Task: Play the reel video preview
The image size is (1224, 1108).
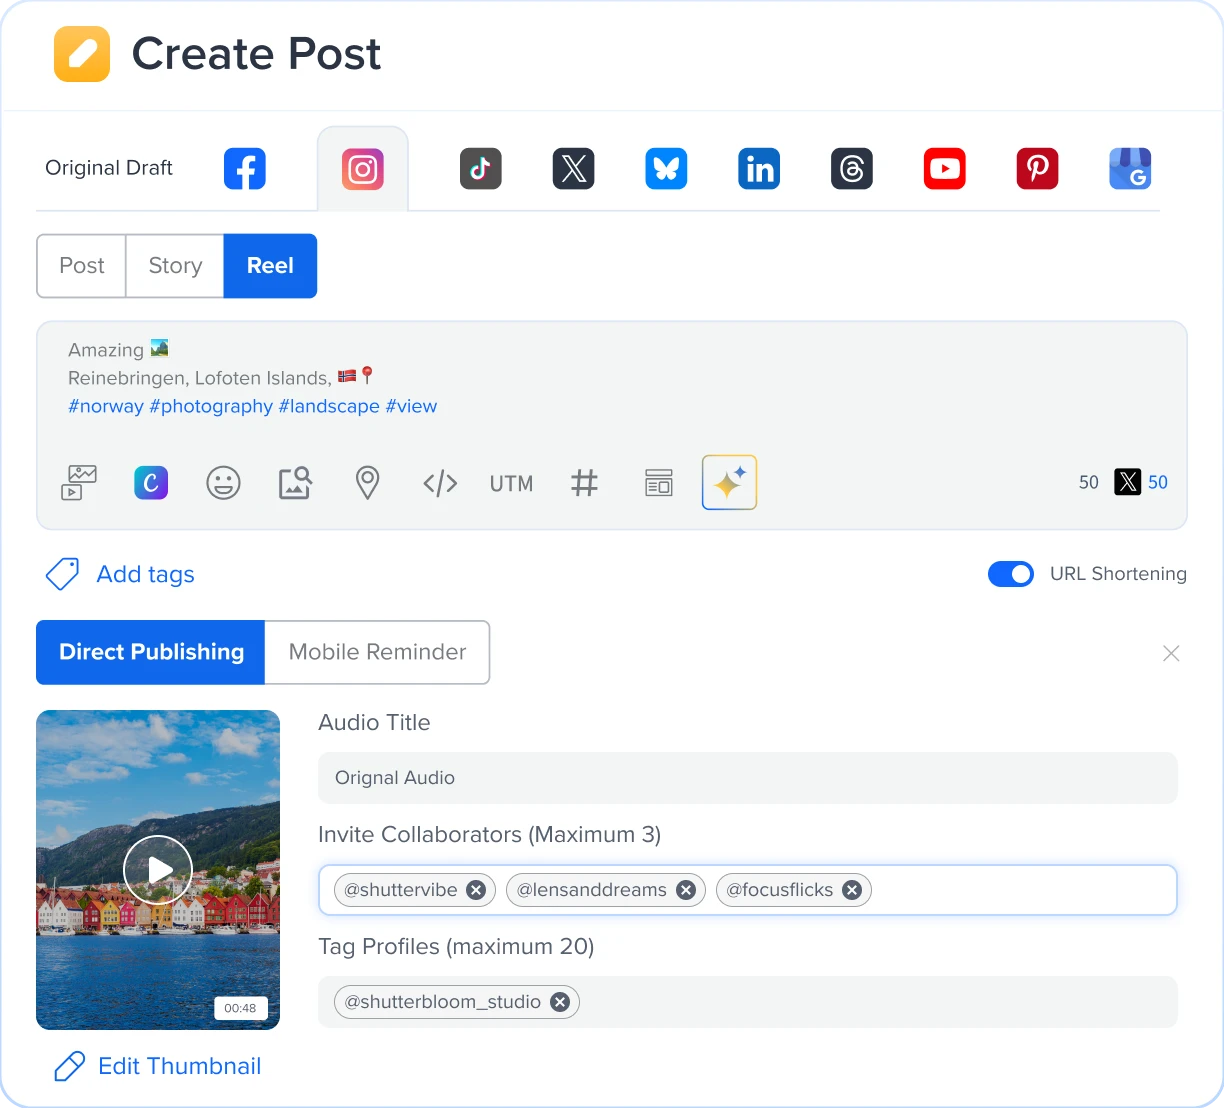Action: click(157, 869)
